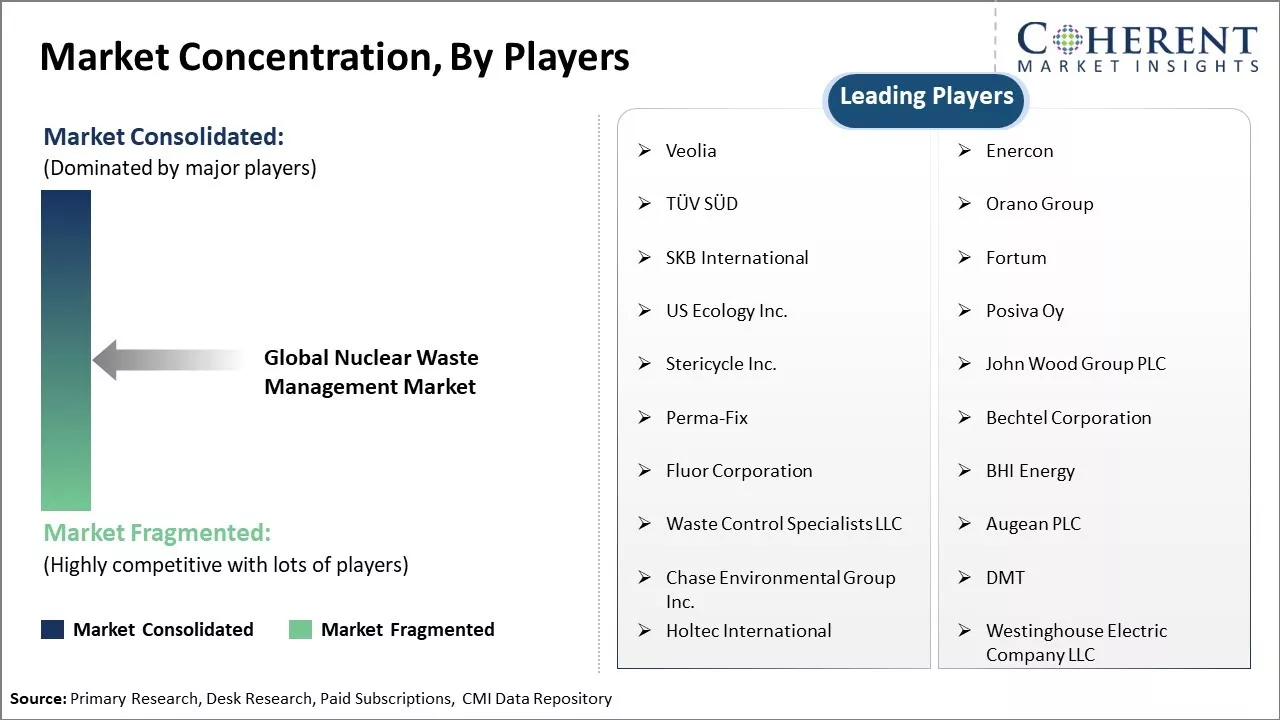Click the arrow bullet beside Perma-Fix

[x=645, y=418]
